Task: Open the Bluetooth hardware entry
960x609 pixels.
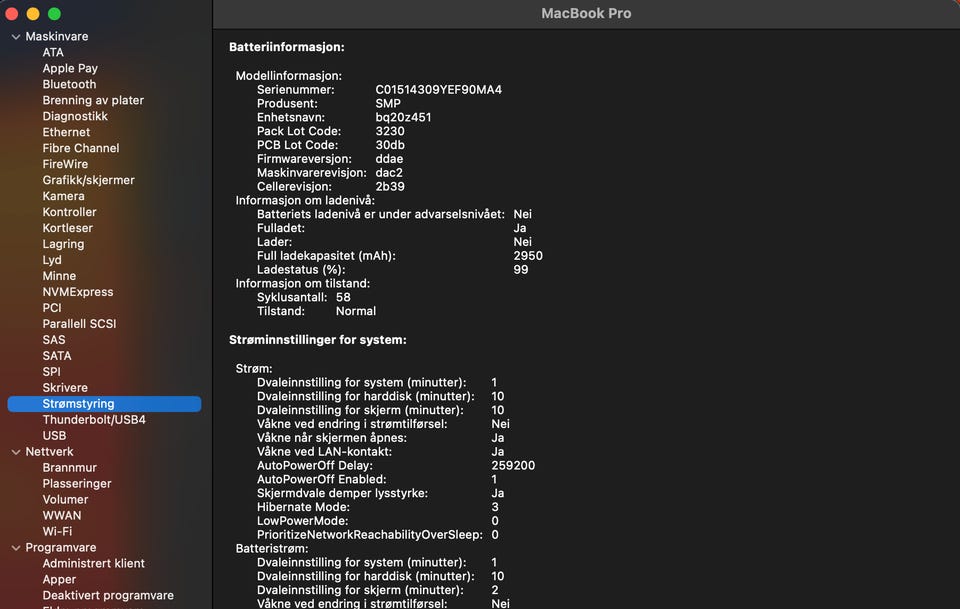Action: click(x=69, y=84)
